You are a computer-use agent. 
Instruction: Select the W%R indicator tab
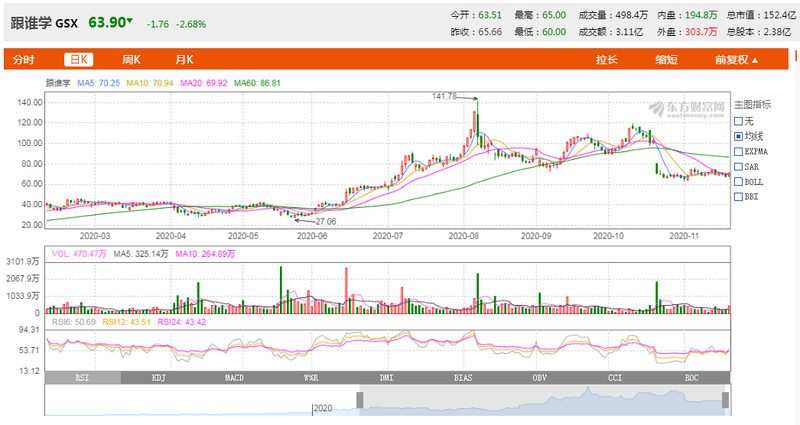click(311, 378)
